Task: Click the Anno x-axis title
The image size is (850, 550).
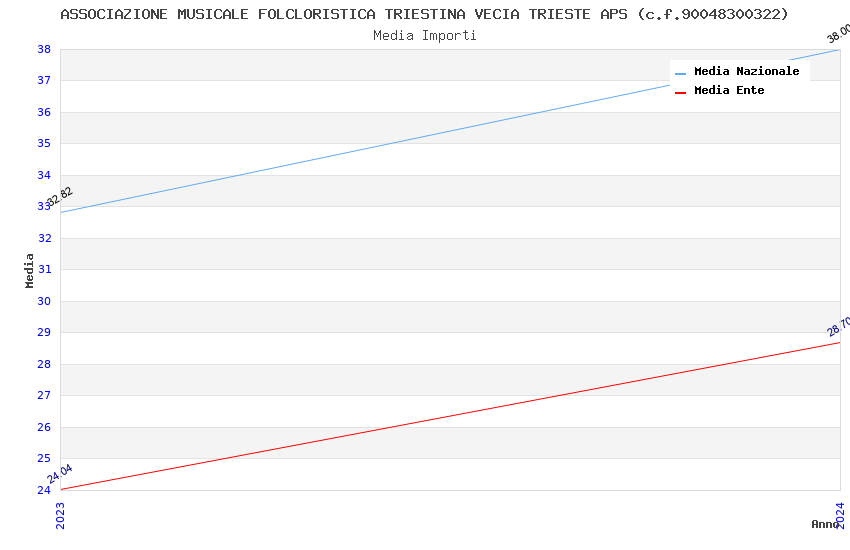Action: pos(825,524)
